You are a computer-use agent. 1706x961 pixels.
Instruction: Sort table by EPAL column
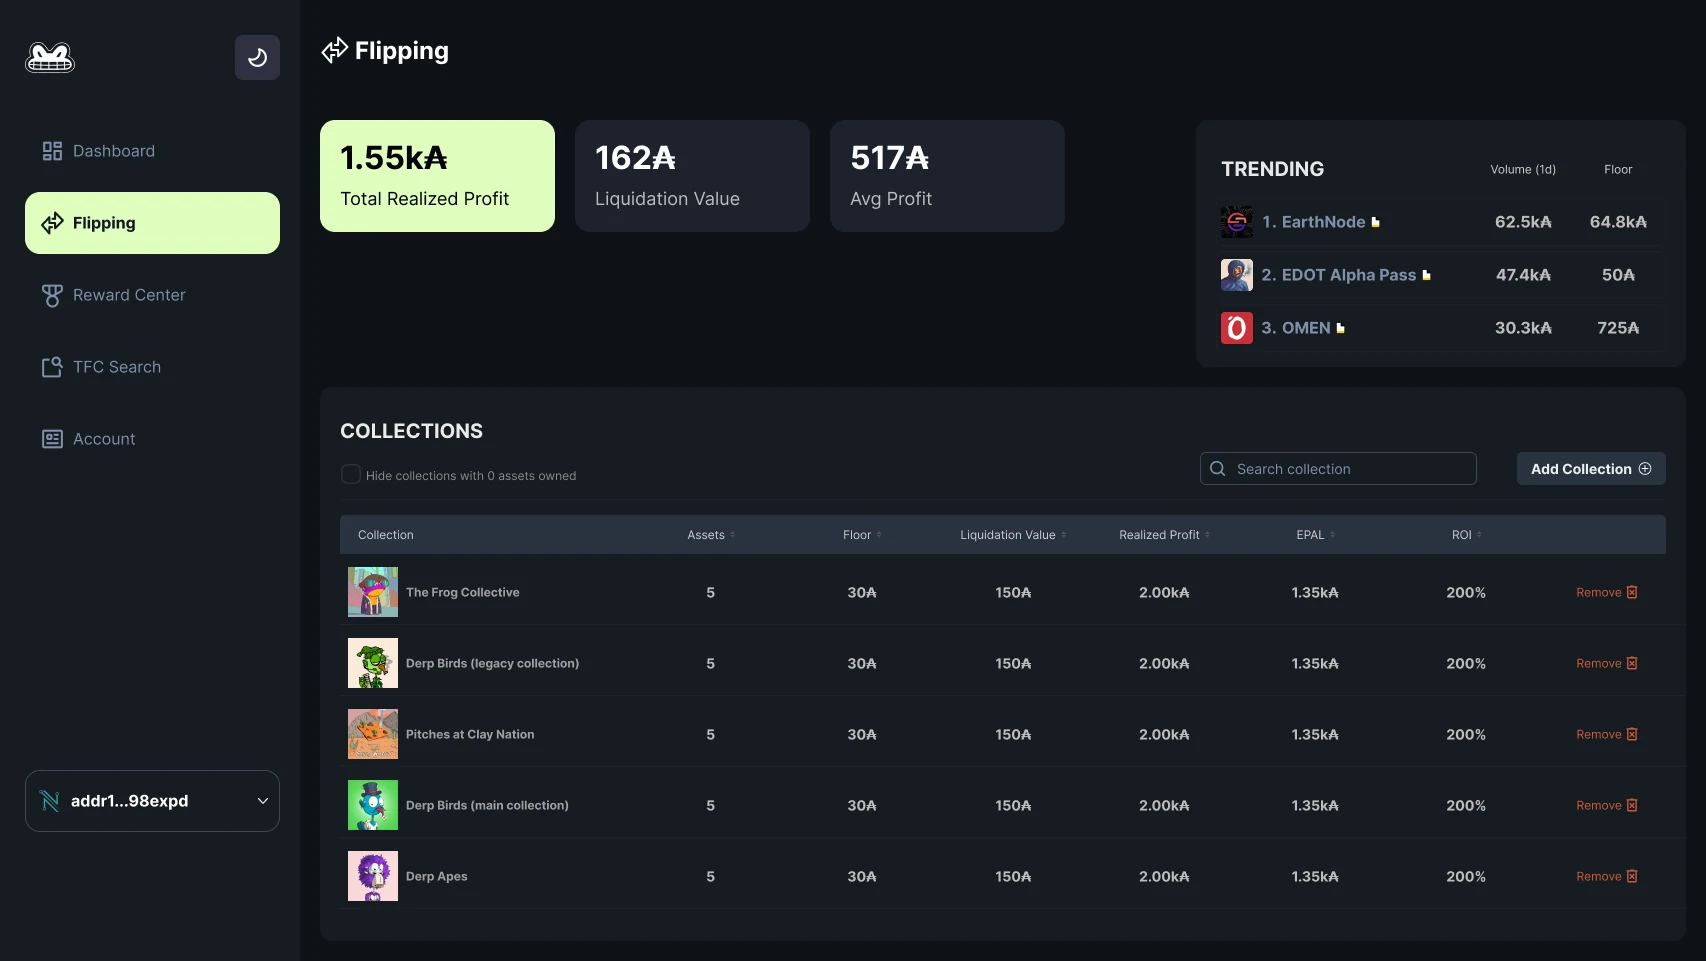click(x=1315, y=535)
